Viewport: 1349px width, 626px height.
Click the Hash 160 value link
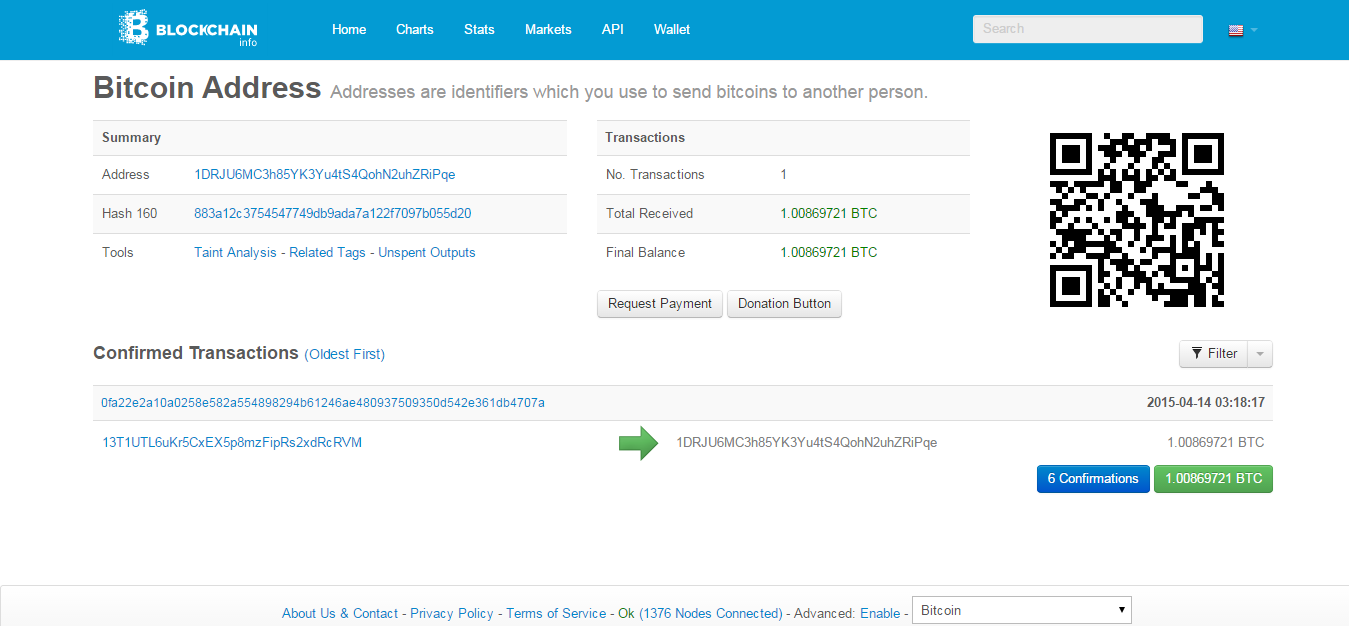(x=333, y=213)
